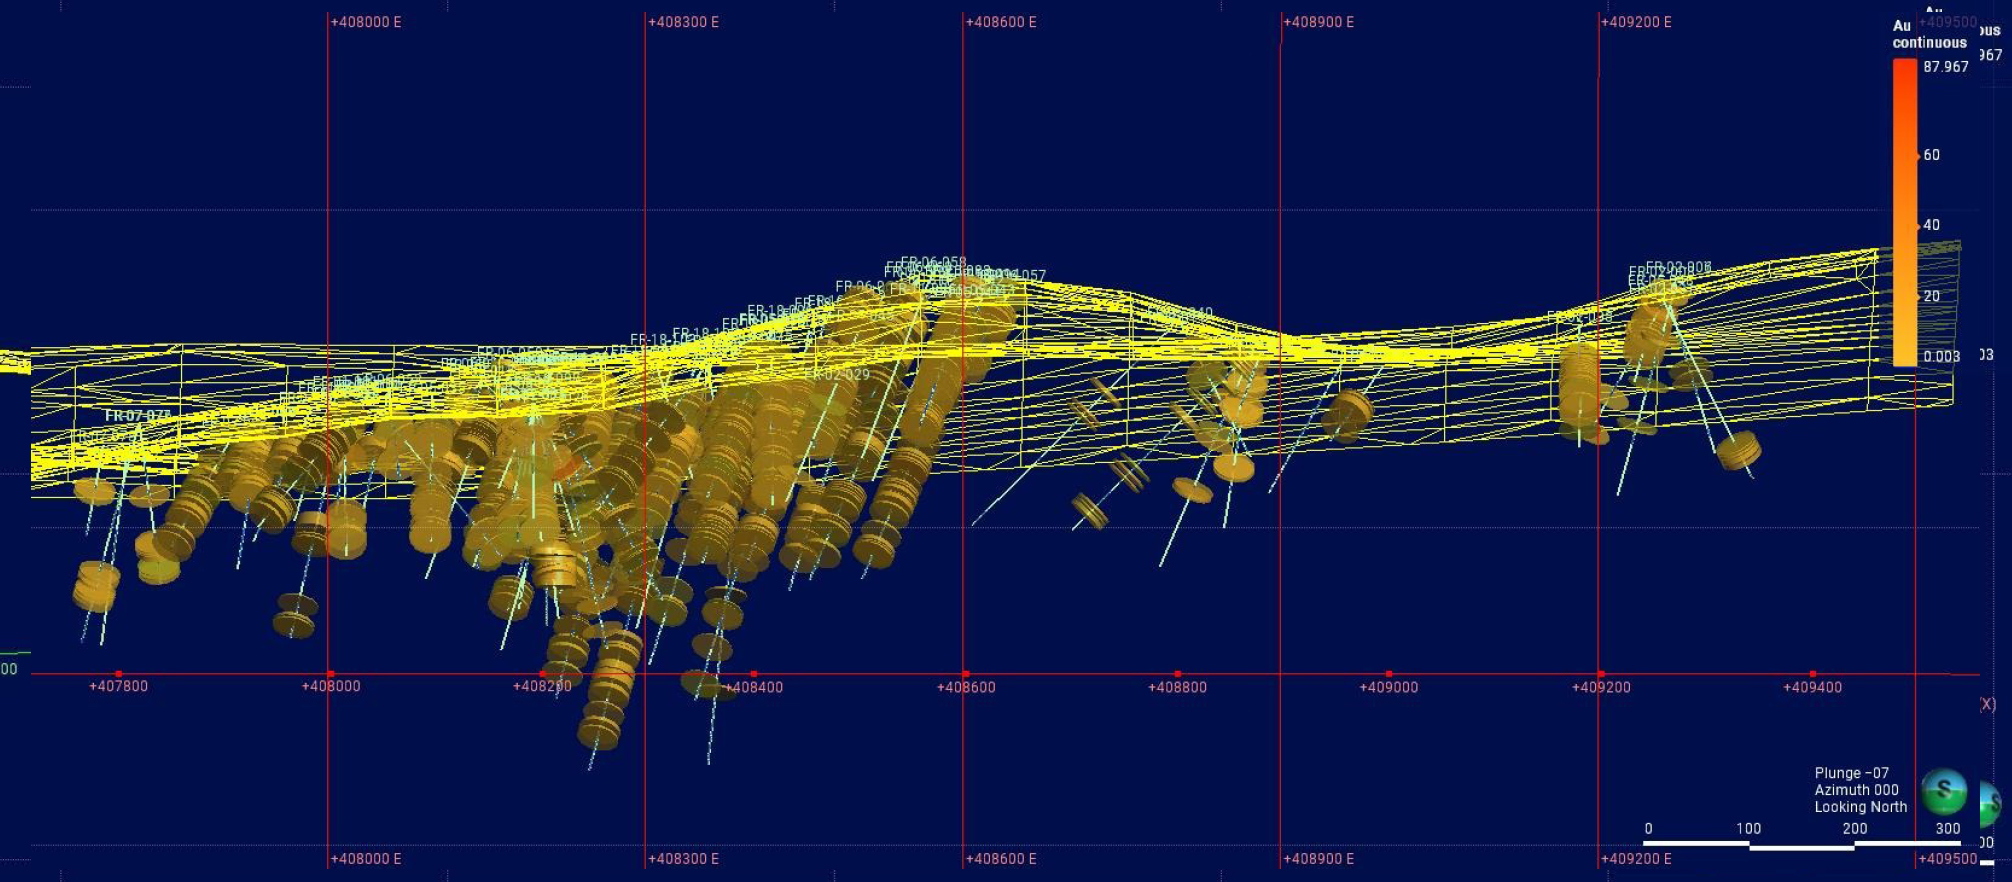Click the 'Looking North' view direction text
The height and width of the screenshot is (882, 2012).
[1860, 807]
